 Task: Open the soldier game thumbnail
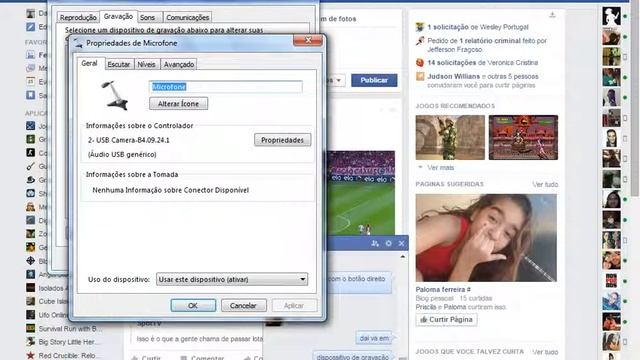(450, 138)
